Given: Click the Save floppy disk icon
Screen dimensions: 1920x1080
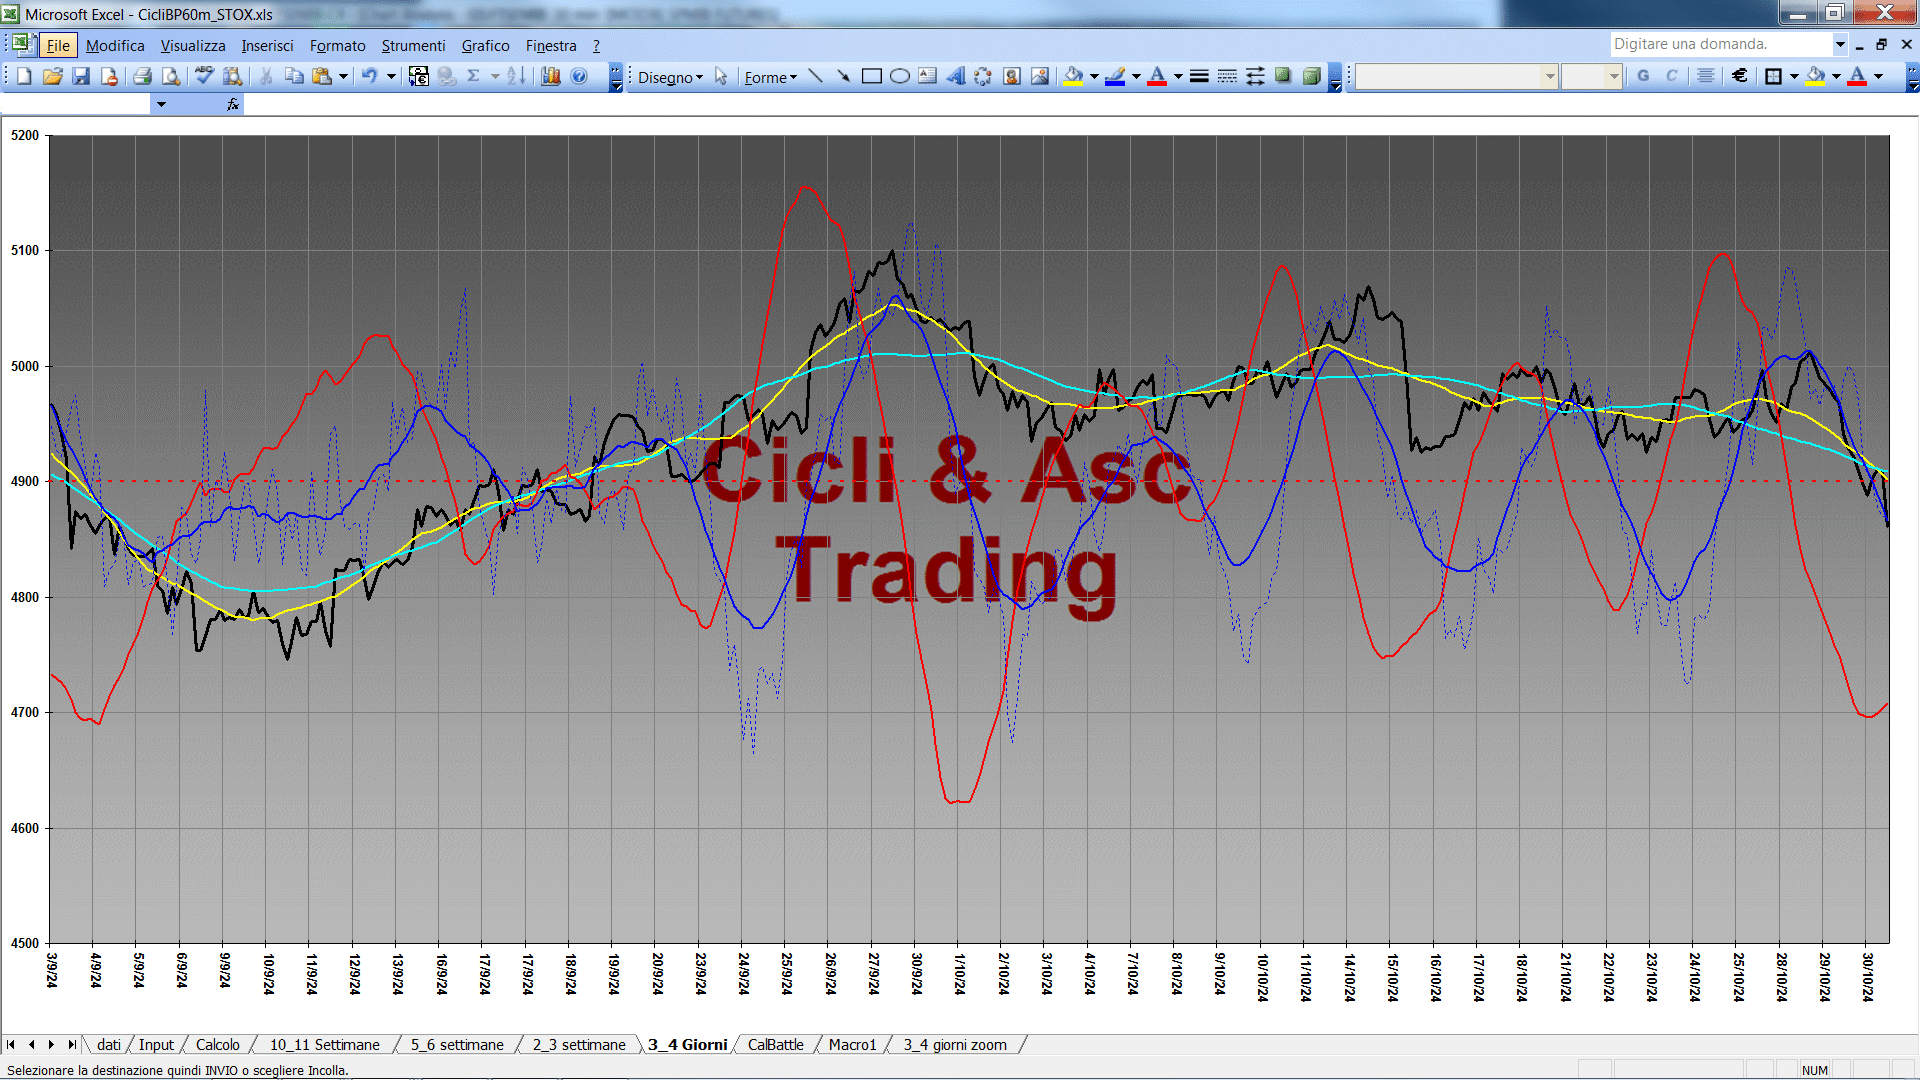Looking at the screenshot, I should click(x=81, y=76).
